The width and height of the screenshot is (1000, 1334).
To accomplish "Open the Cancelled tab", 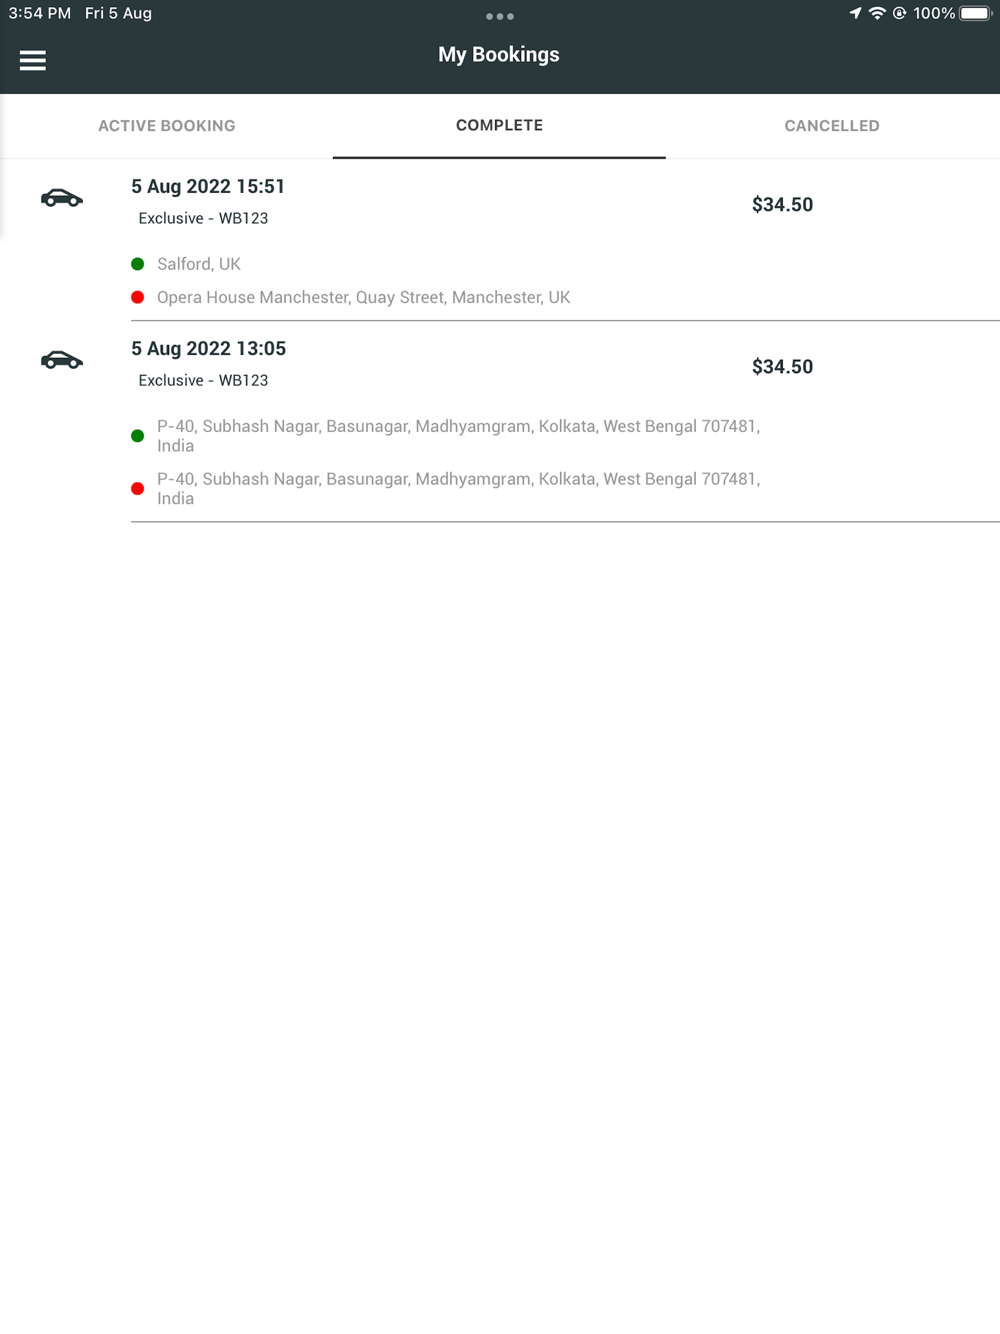I will coord(832,126).
